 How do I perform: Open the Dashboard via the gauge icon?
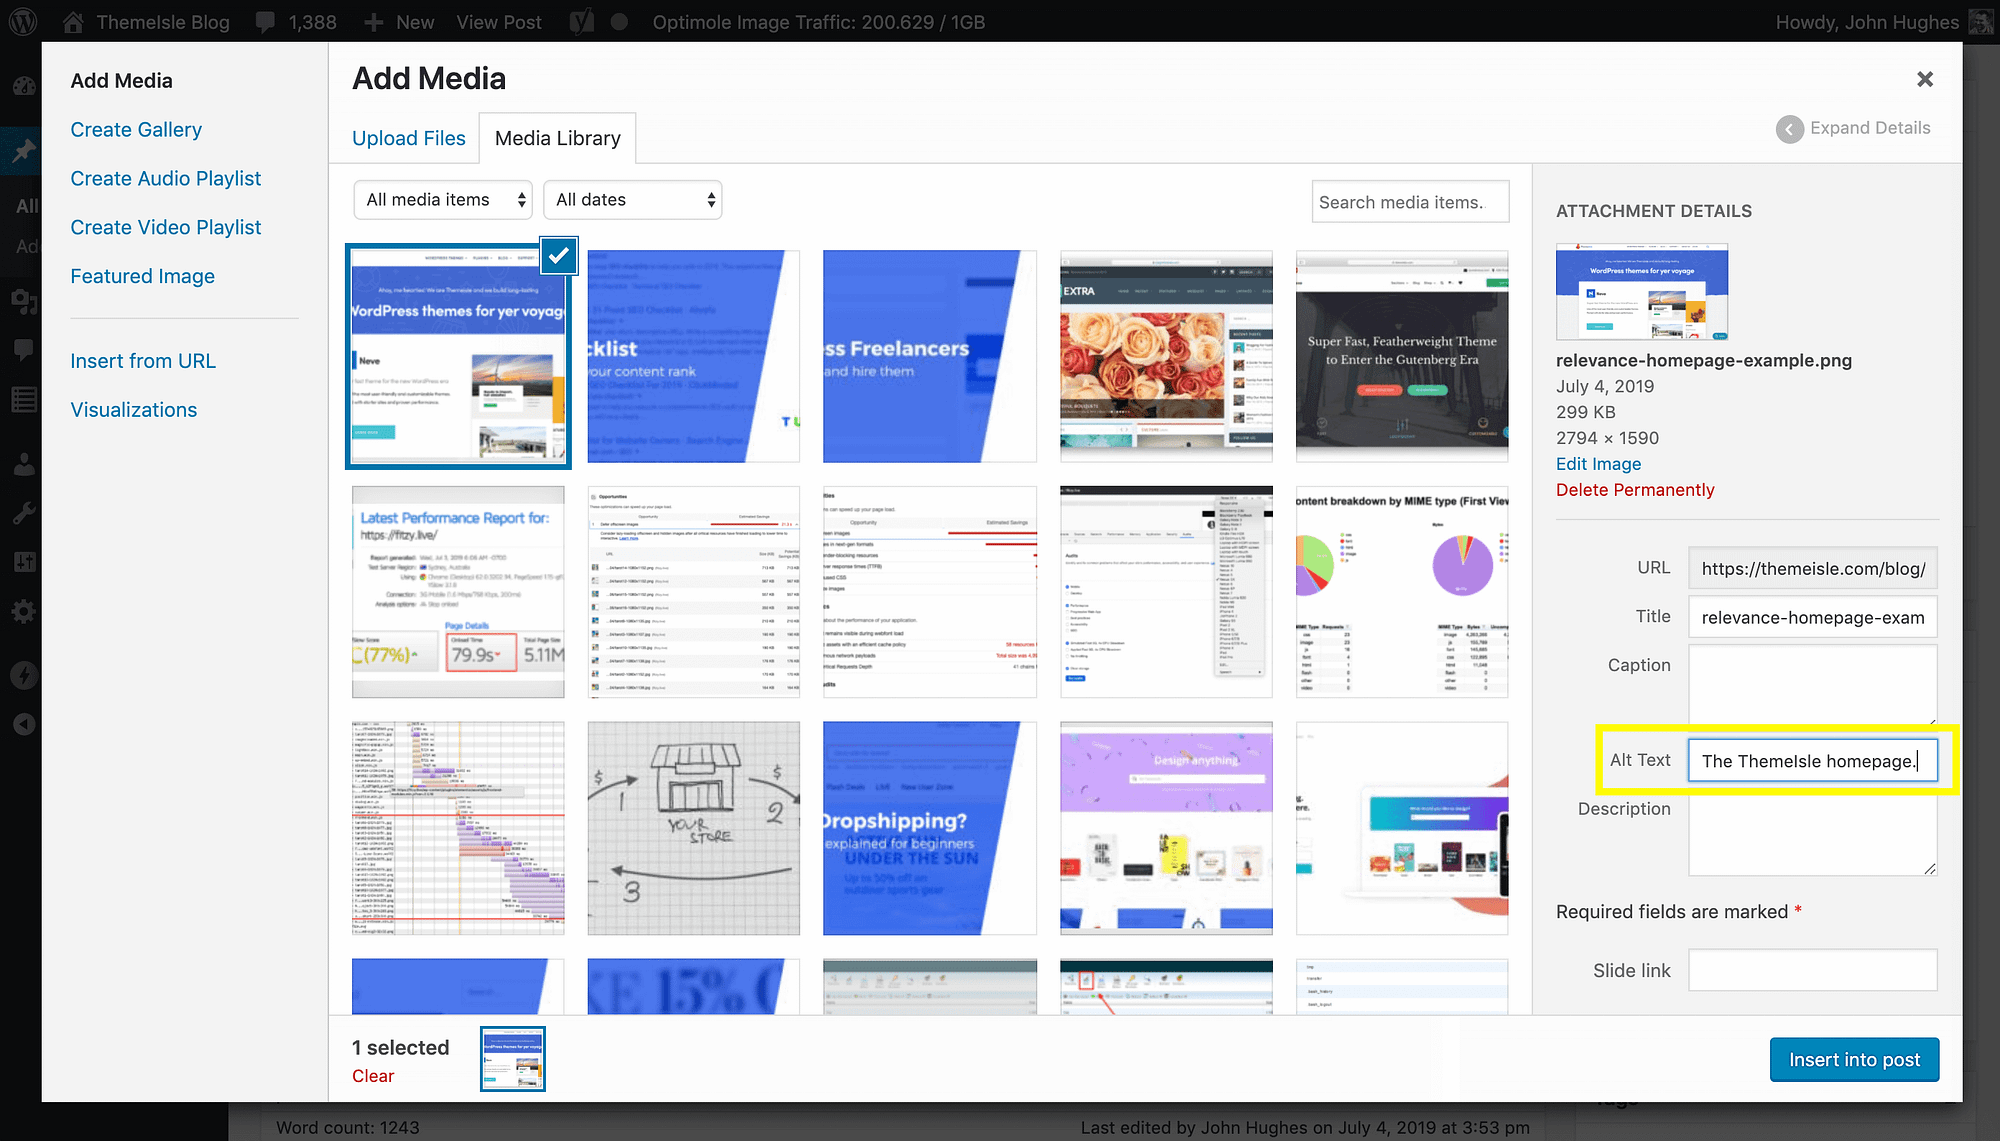[22, 86]
